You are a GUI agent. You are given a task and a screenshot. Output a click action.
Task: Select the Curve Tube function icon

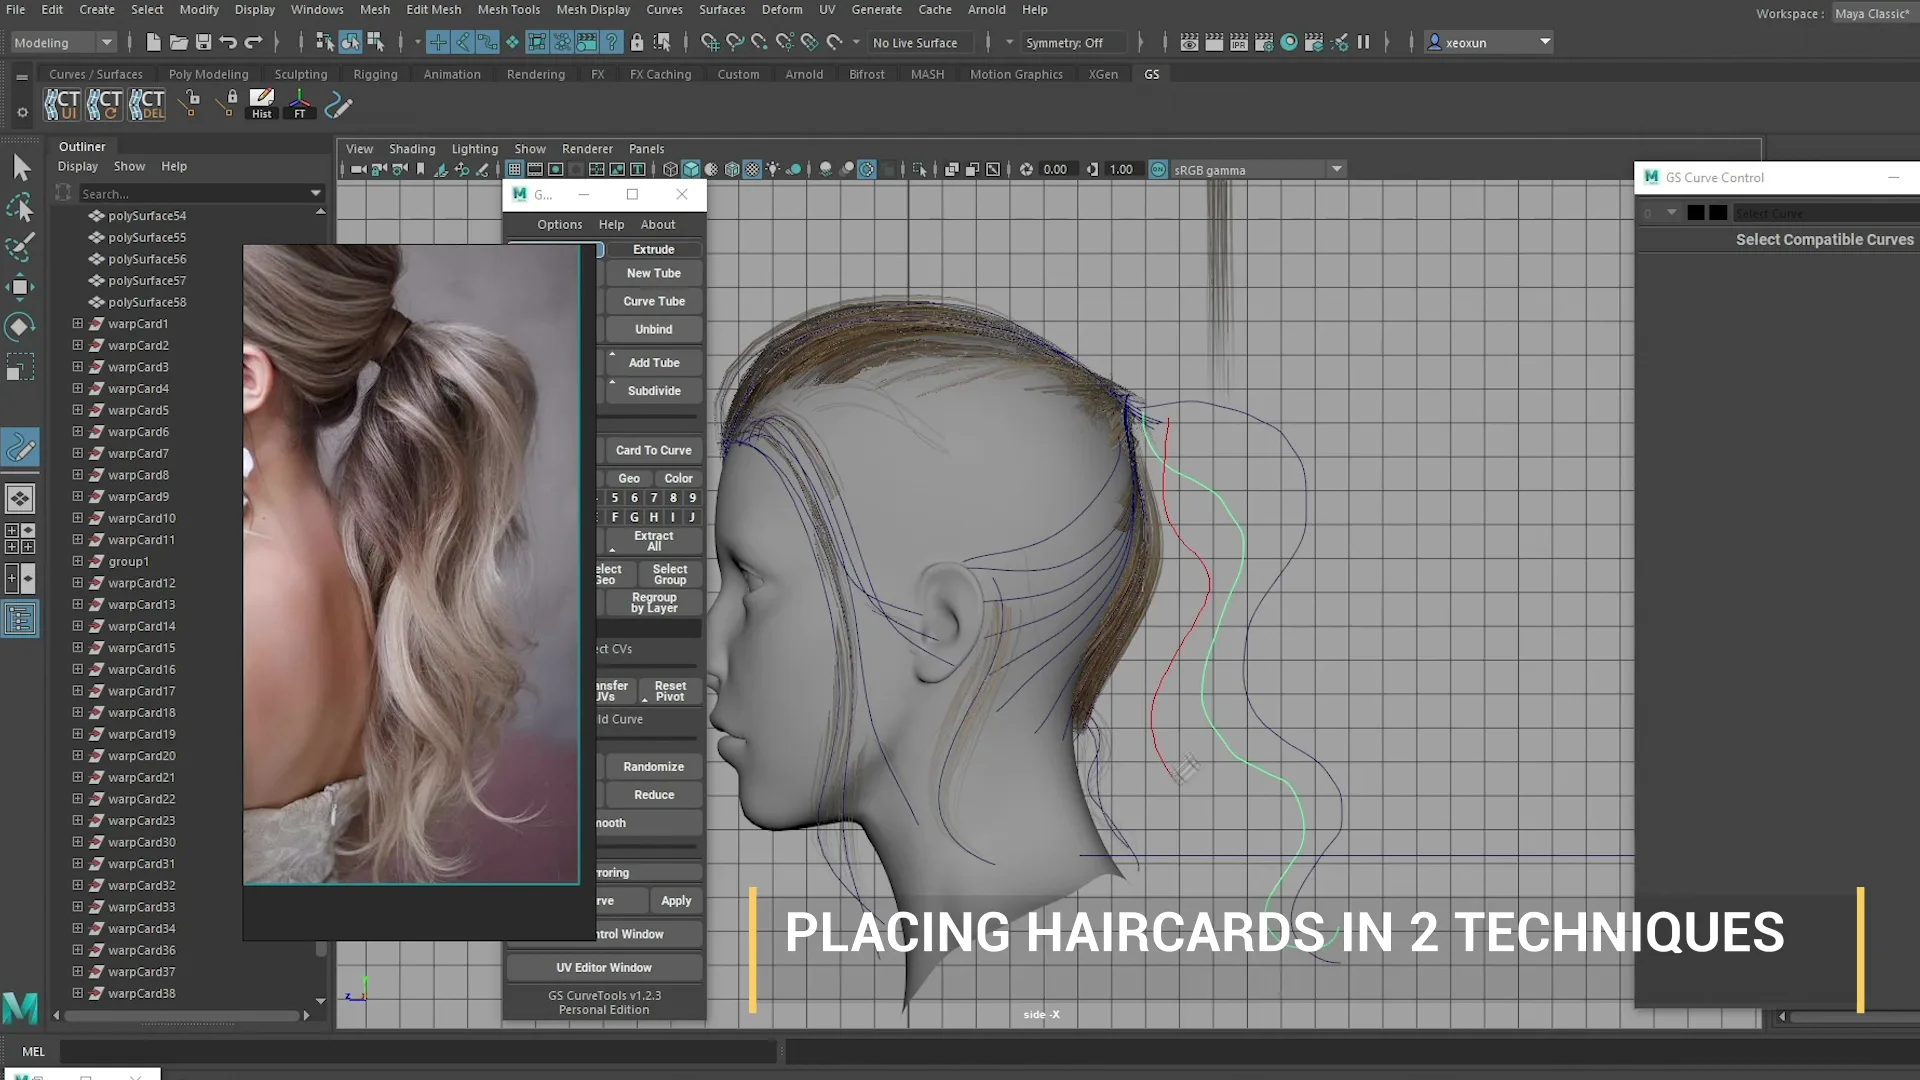pos(653,301)
